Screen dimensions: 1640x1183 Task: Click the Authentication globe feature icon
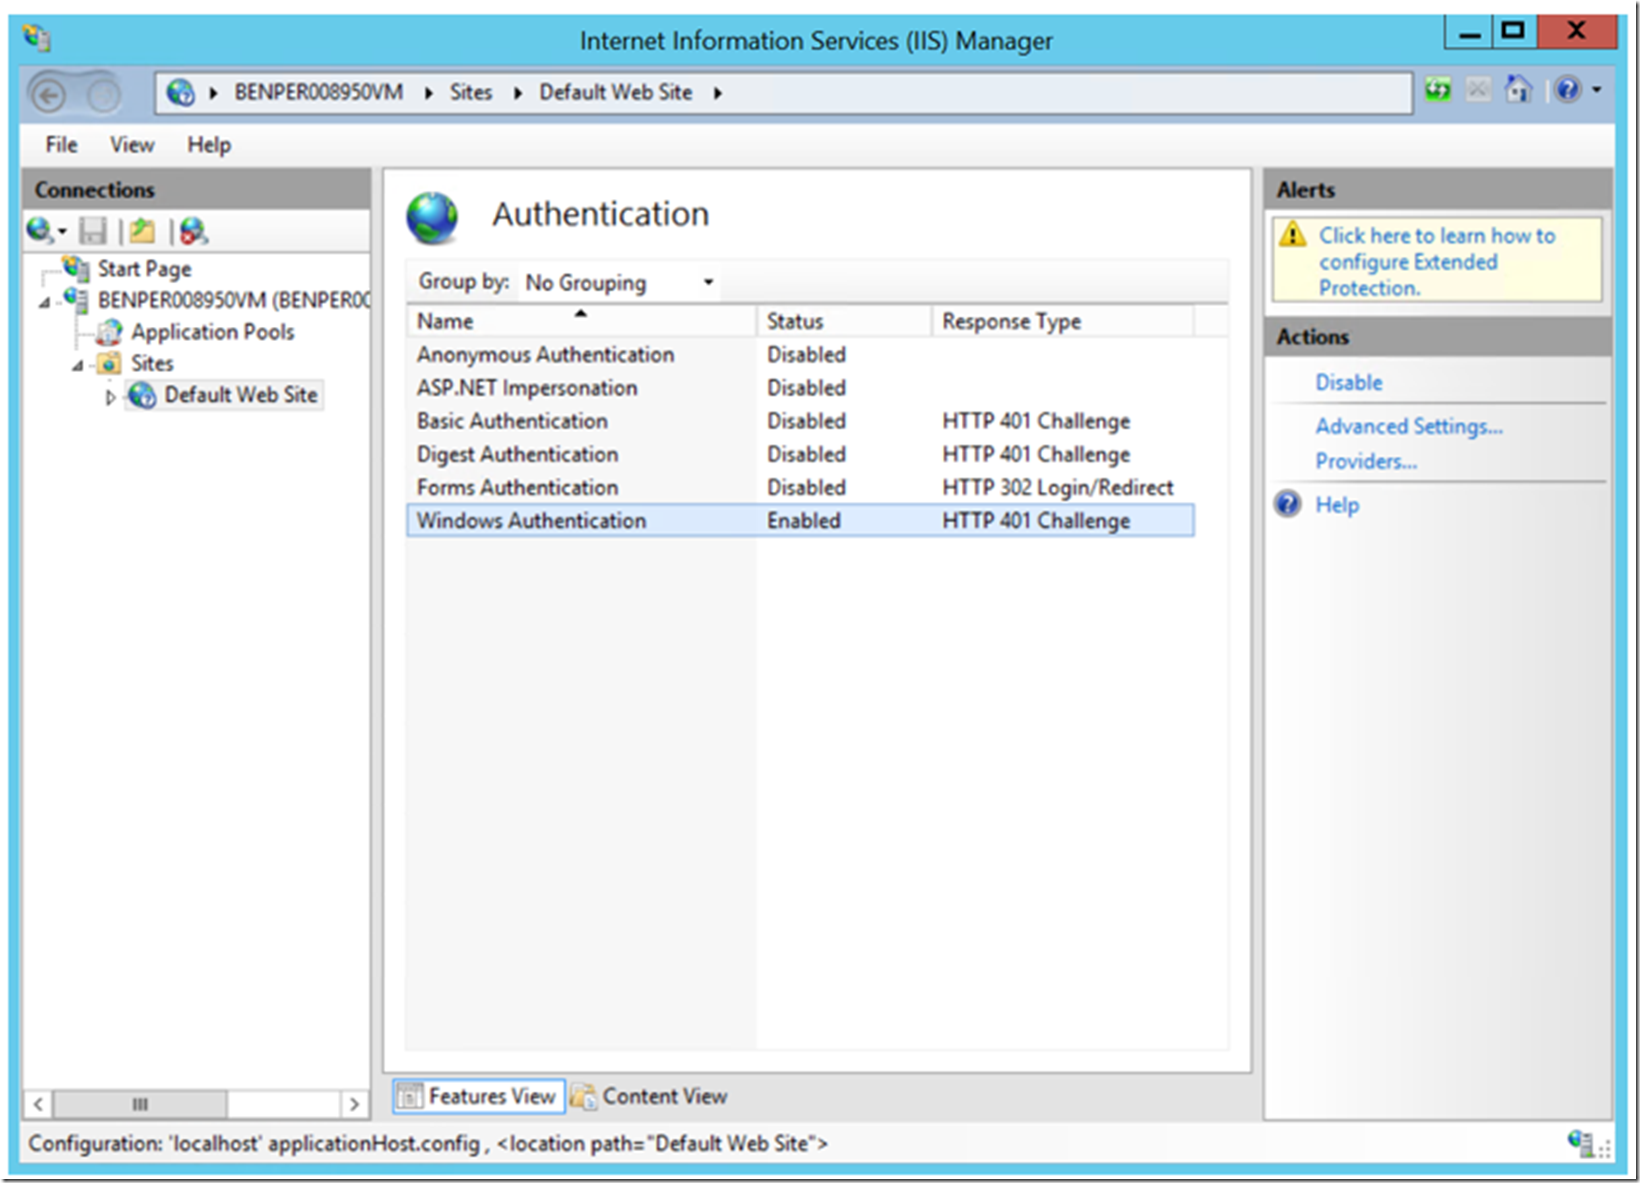click(x=432, y=217)
